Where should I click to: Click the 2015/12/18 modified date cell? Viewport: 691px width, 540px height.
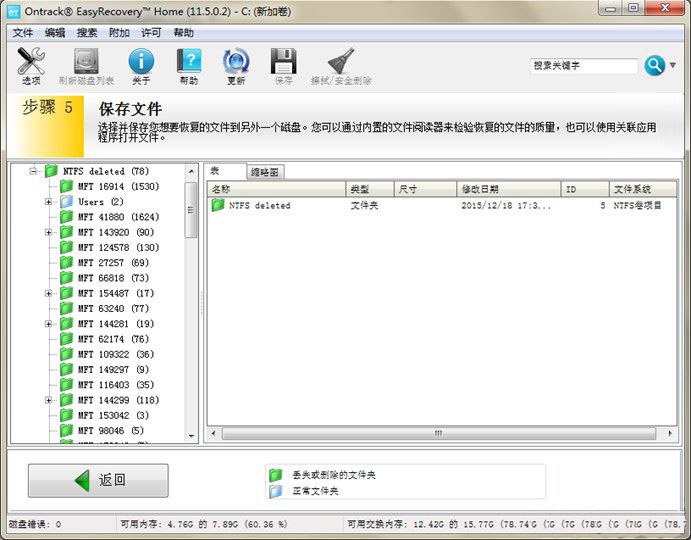506,205
